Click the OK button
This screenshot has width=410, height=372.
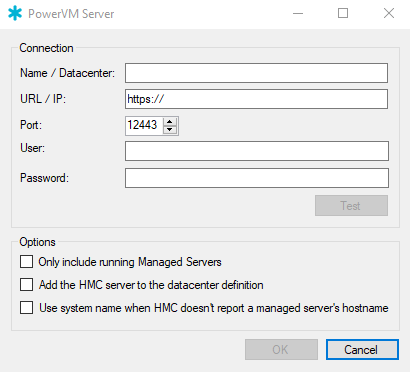(281, 350)
